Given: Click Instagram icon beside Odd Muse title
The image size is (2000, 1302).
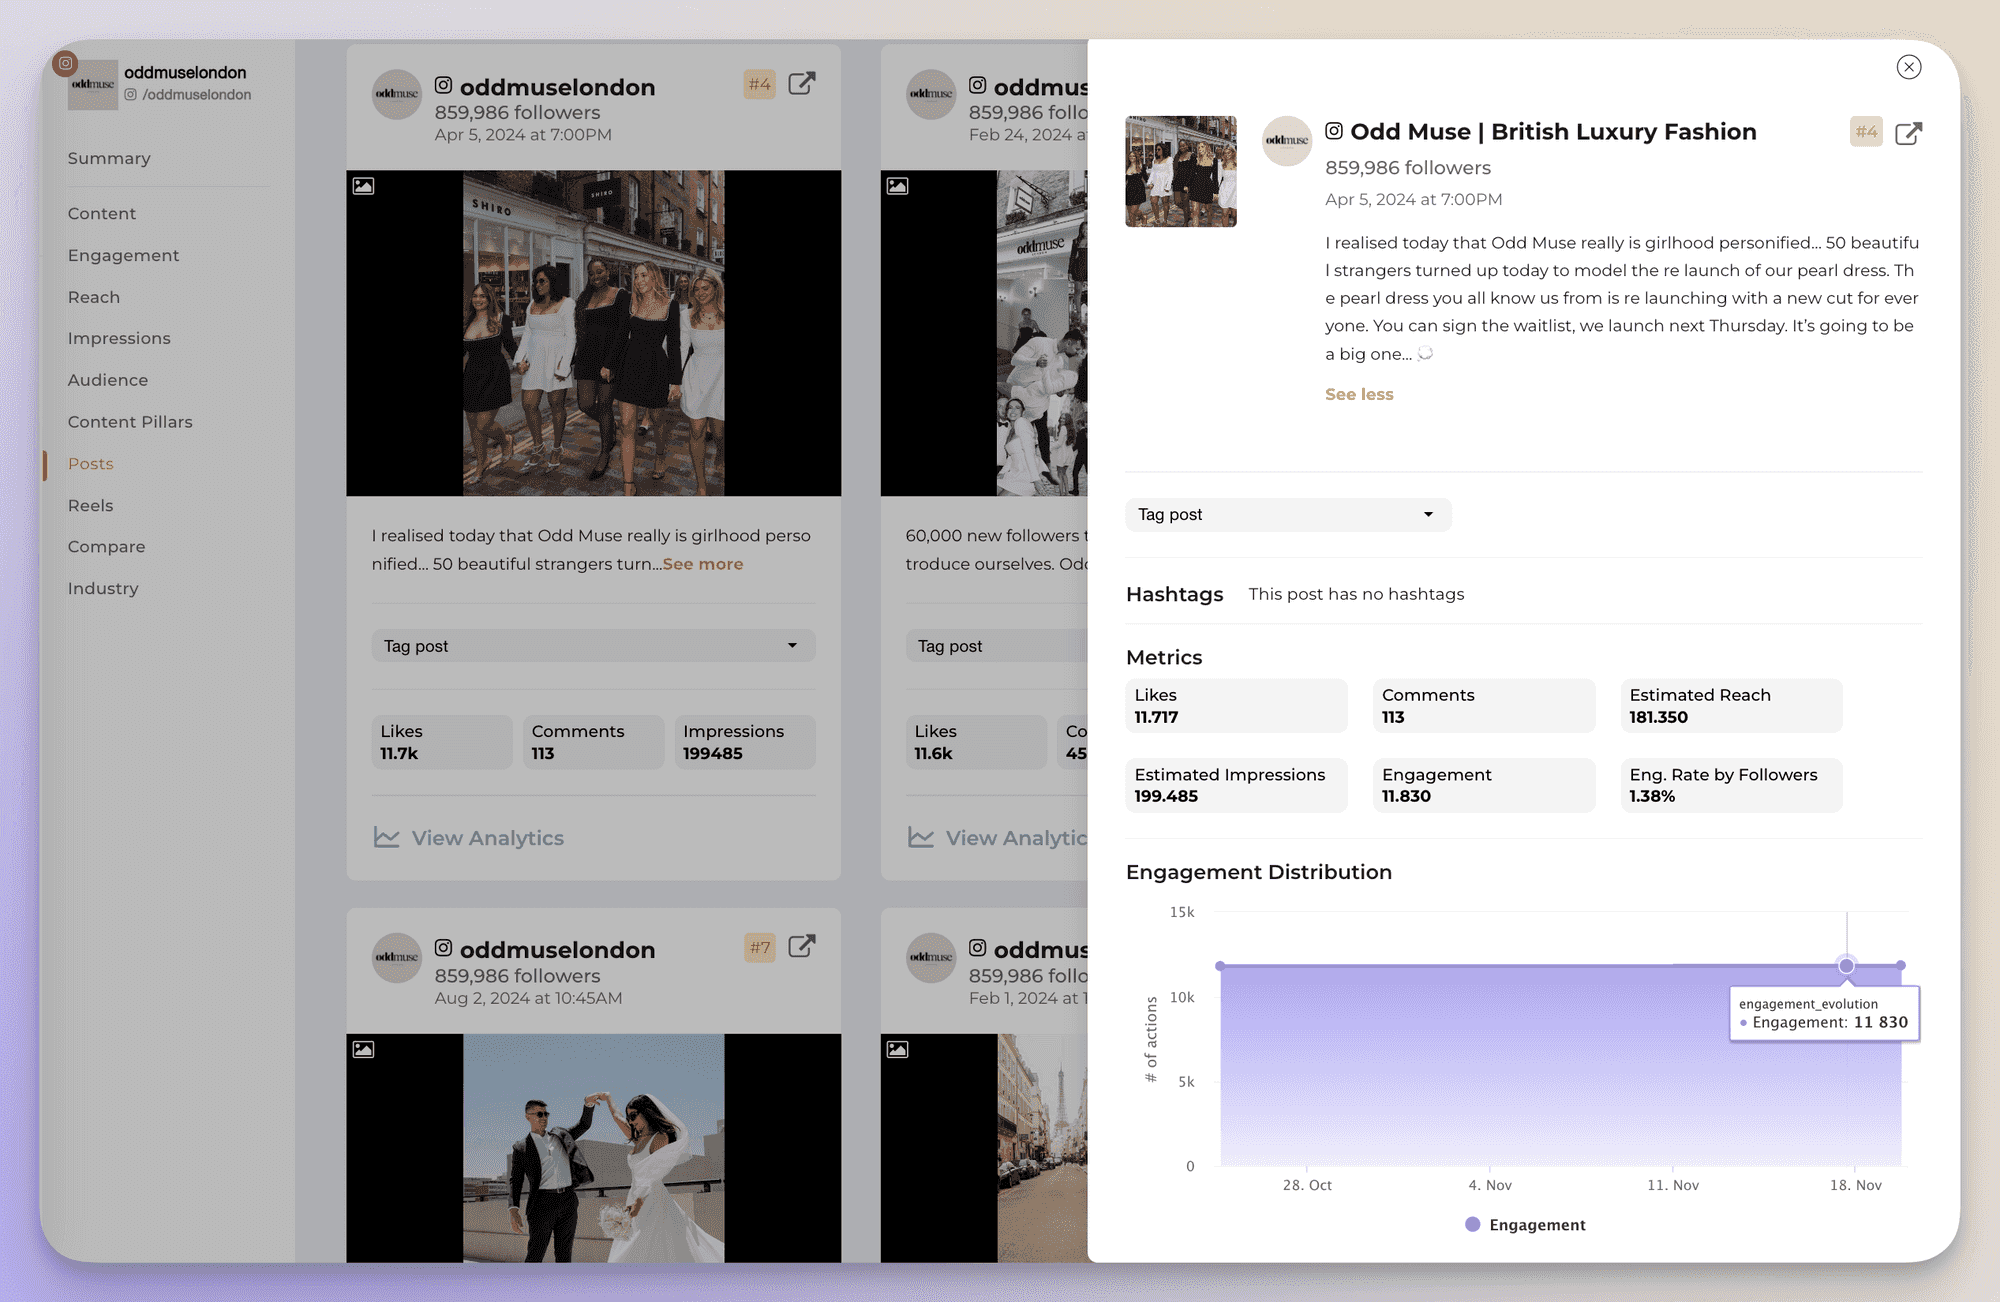Looking at the screenshot, I should tap(1334, 131).
